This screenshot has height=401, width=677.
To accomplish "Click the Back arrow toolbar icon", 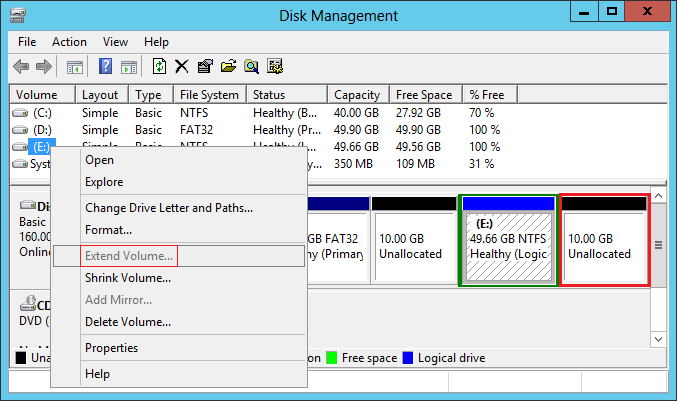I will (x=21, y=67).
